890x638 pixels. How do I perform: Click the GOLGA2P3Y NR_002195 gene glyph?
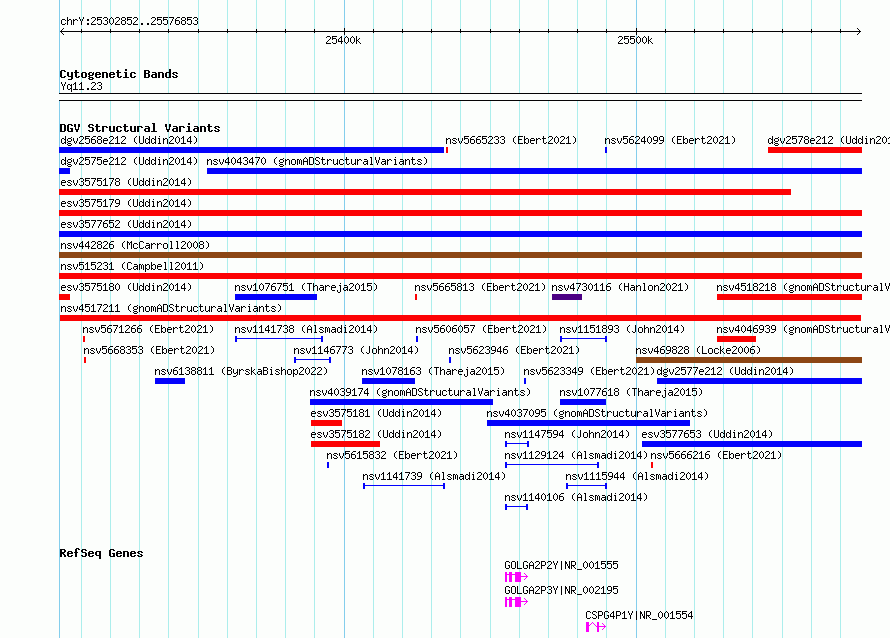pos(516,602)
